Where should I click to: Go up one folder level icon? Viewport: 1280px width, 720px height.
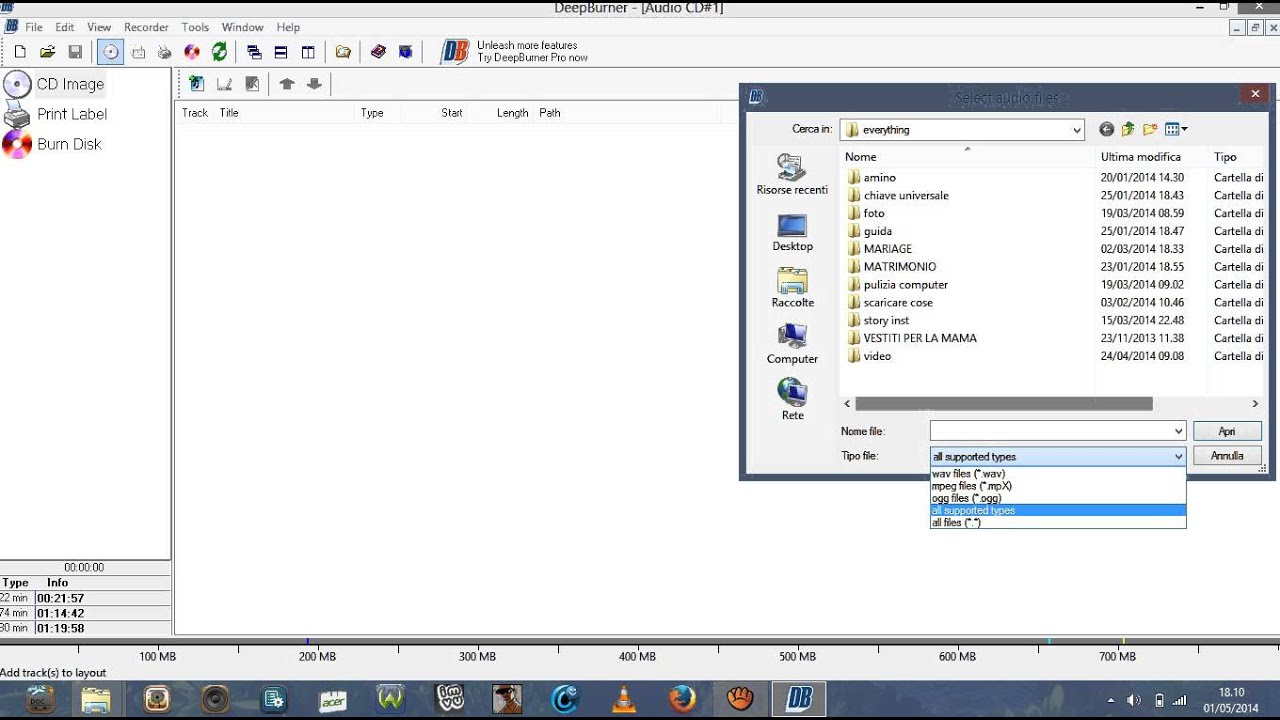pyautogui.click(x=1128, y=129)
